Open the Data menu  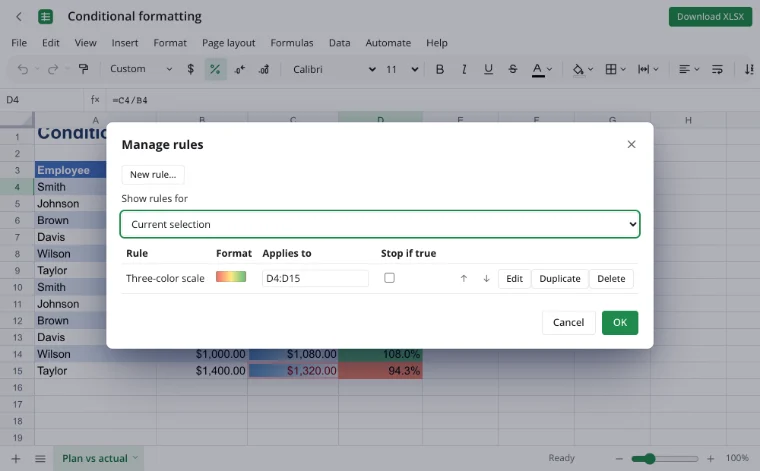339,43
